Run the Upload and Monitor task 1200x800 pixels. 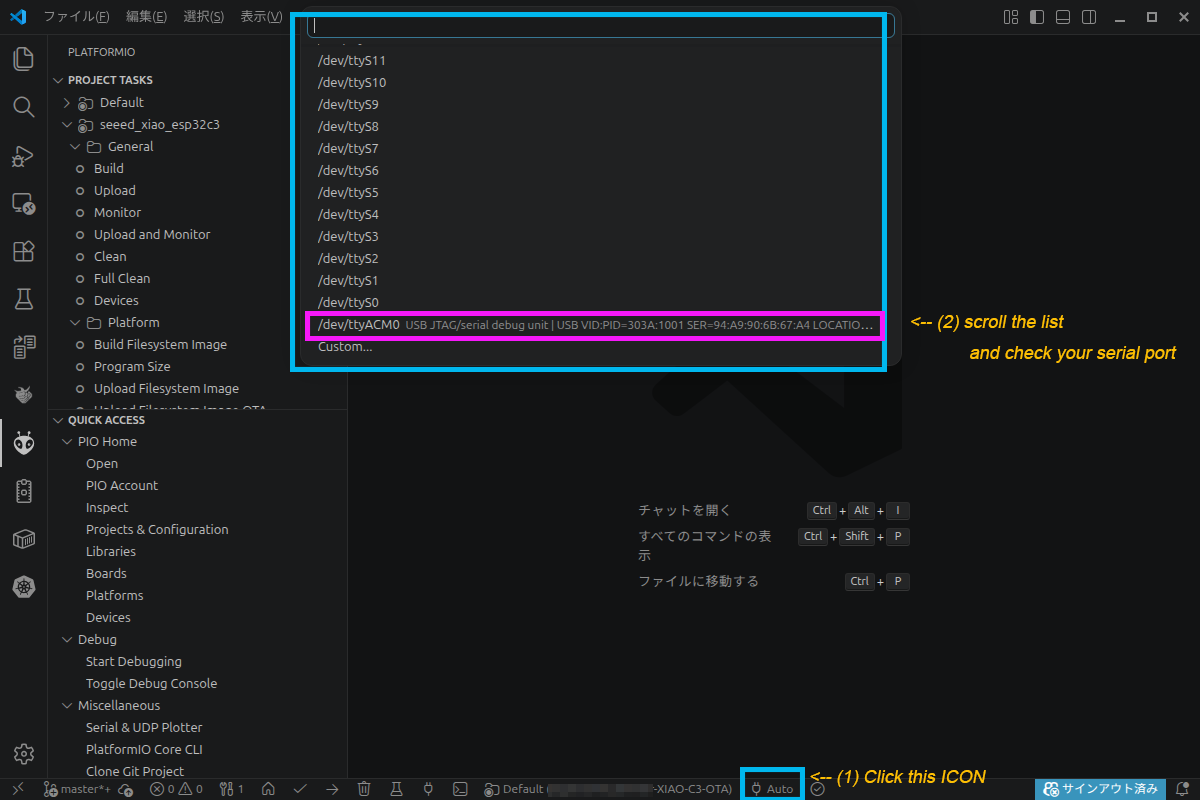click(152, 235)
